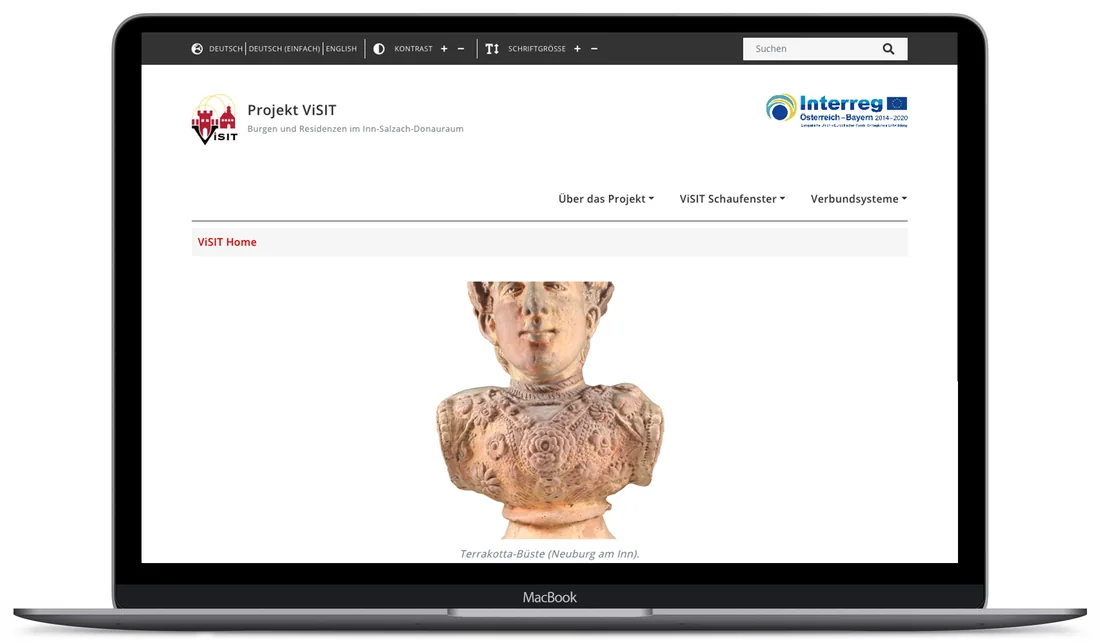This screenshot has height=644, width=1100.
Task: Click the magnifying glass search icon
Action: click(x=889, y=49)
